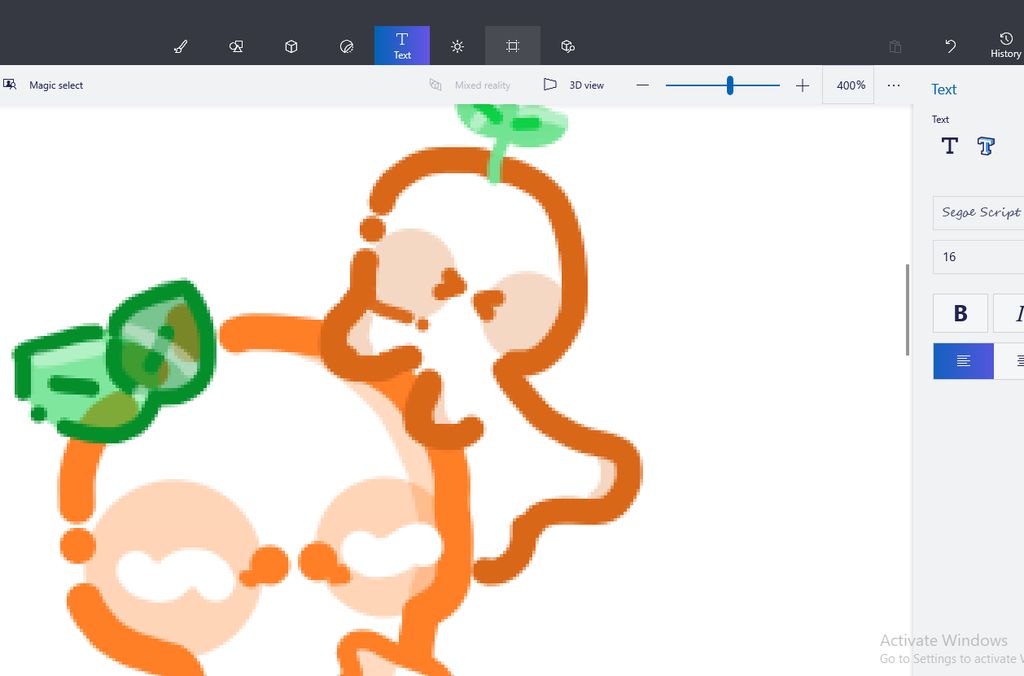1024x676 pixels.
Task: Open the more options ellipsis menu
Action: (893, 85)
